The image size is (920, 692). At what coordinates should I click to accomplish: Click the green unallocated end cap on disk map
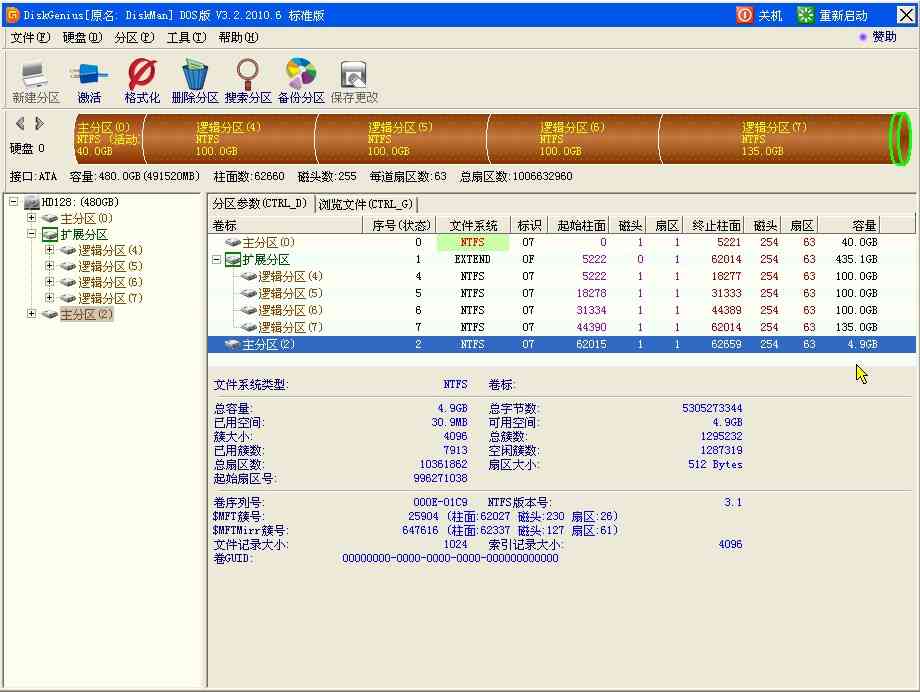(x=901, y=139)
